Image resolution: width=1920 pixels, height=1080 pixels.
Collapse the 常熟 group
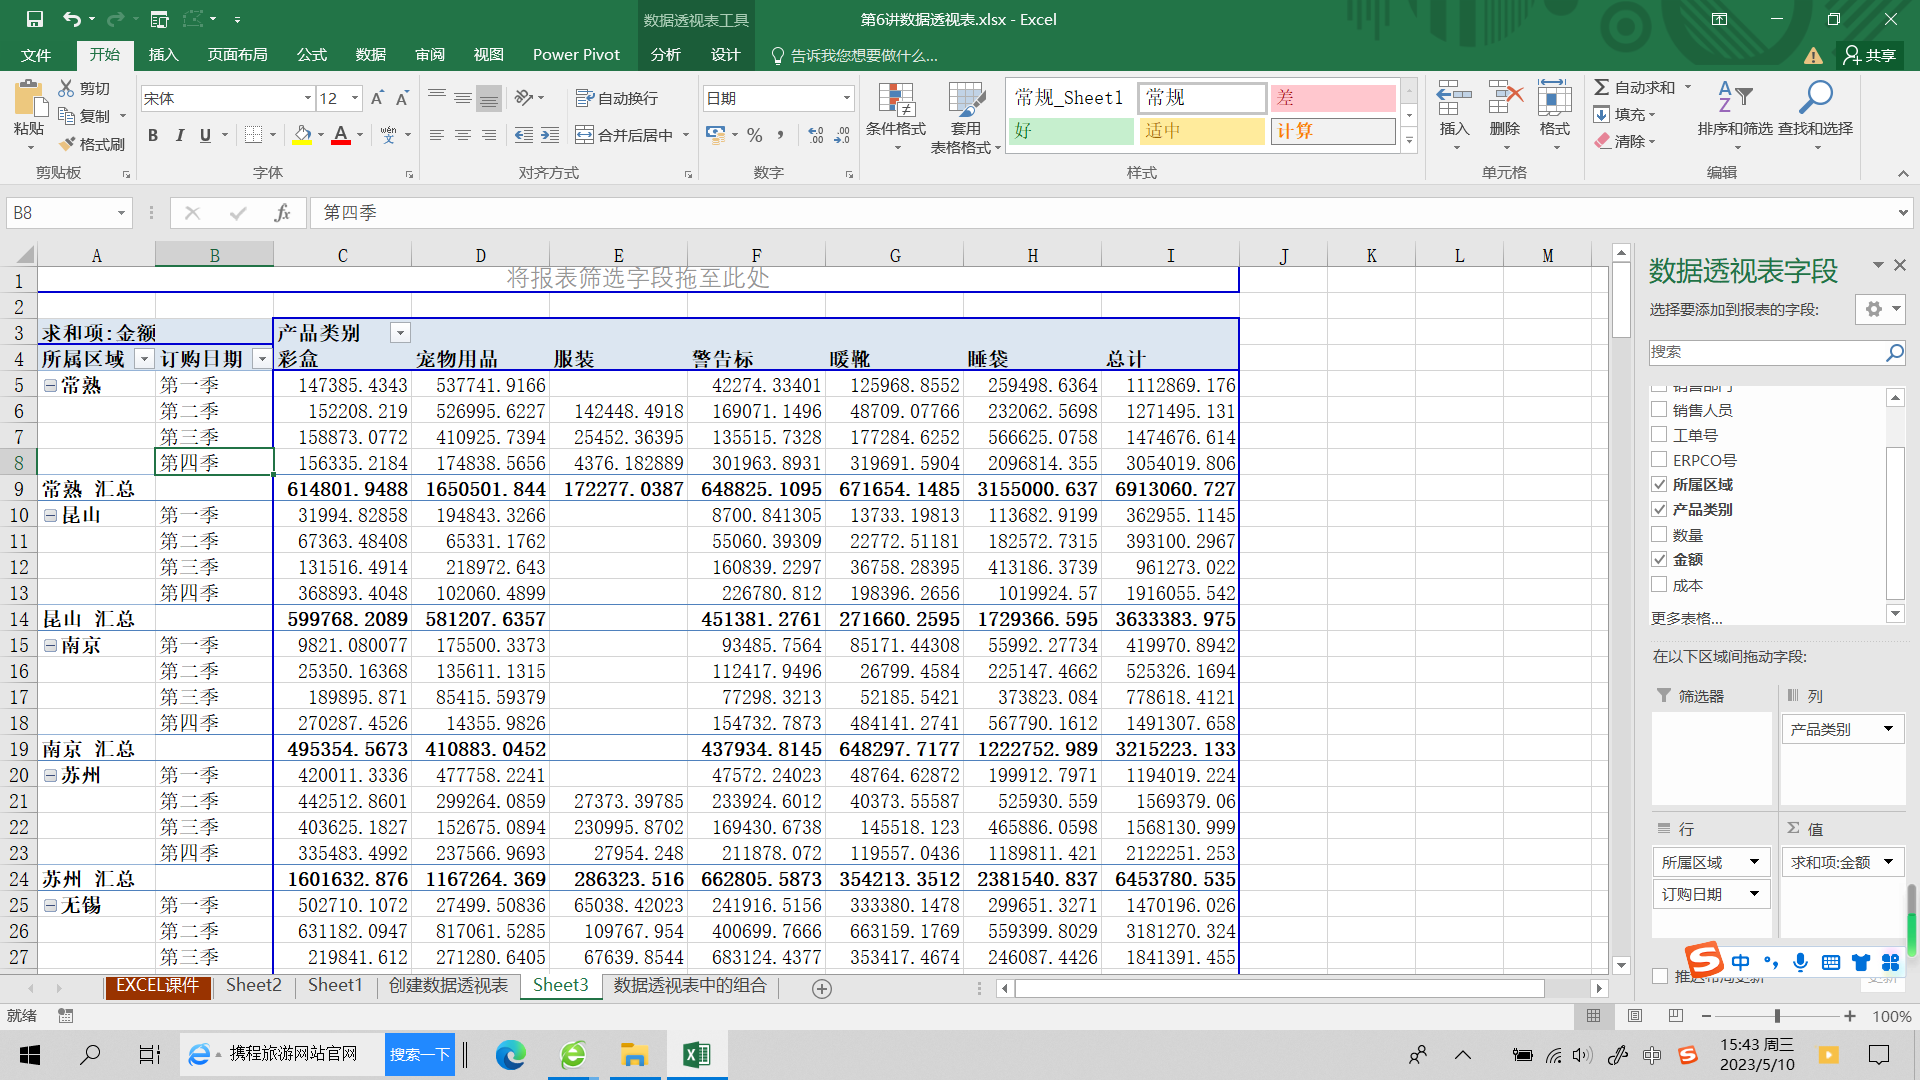point(50,385)
